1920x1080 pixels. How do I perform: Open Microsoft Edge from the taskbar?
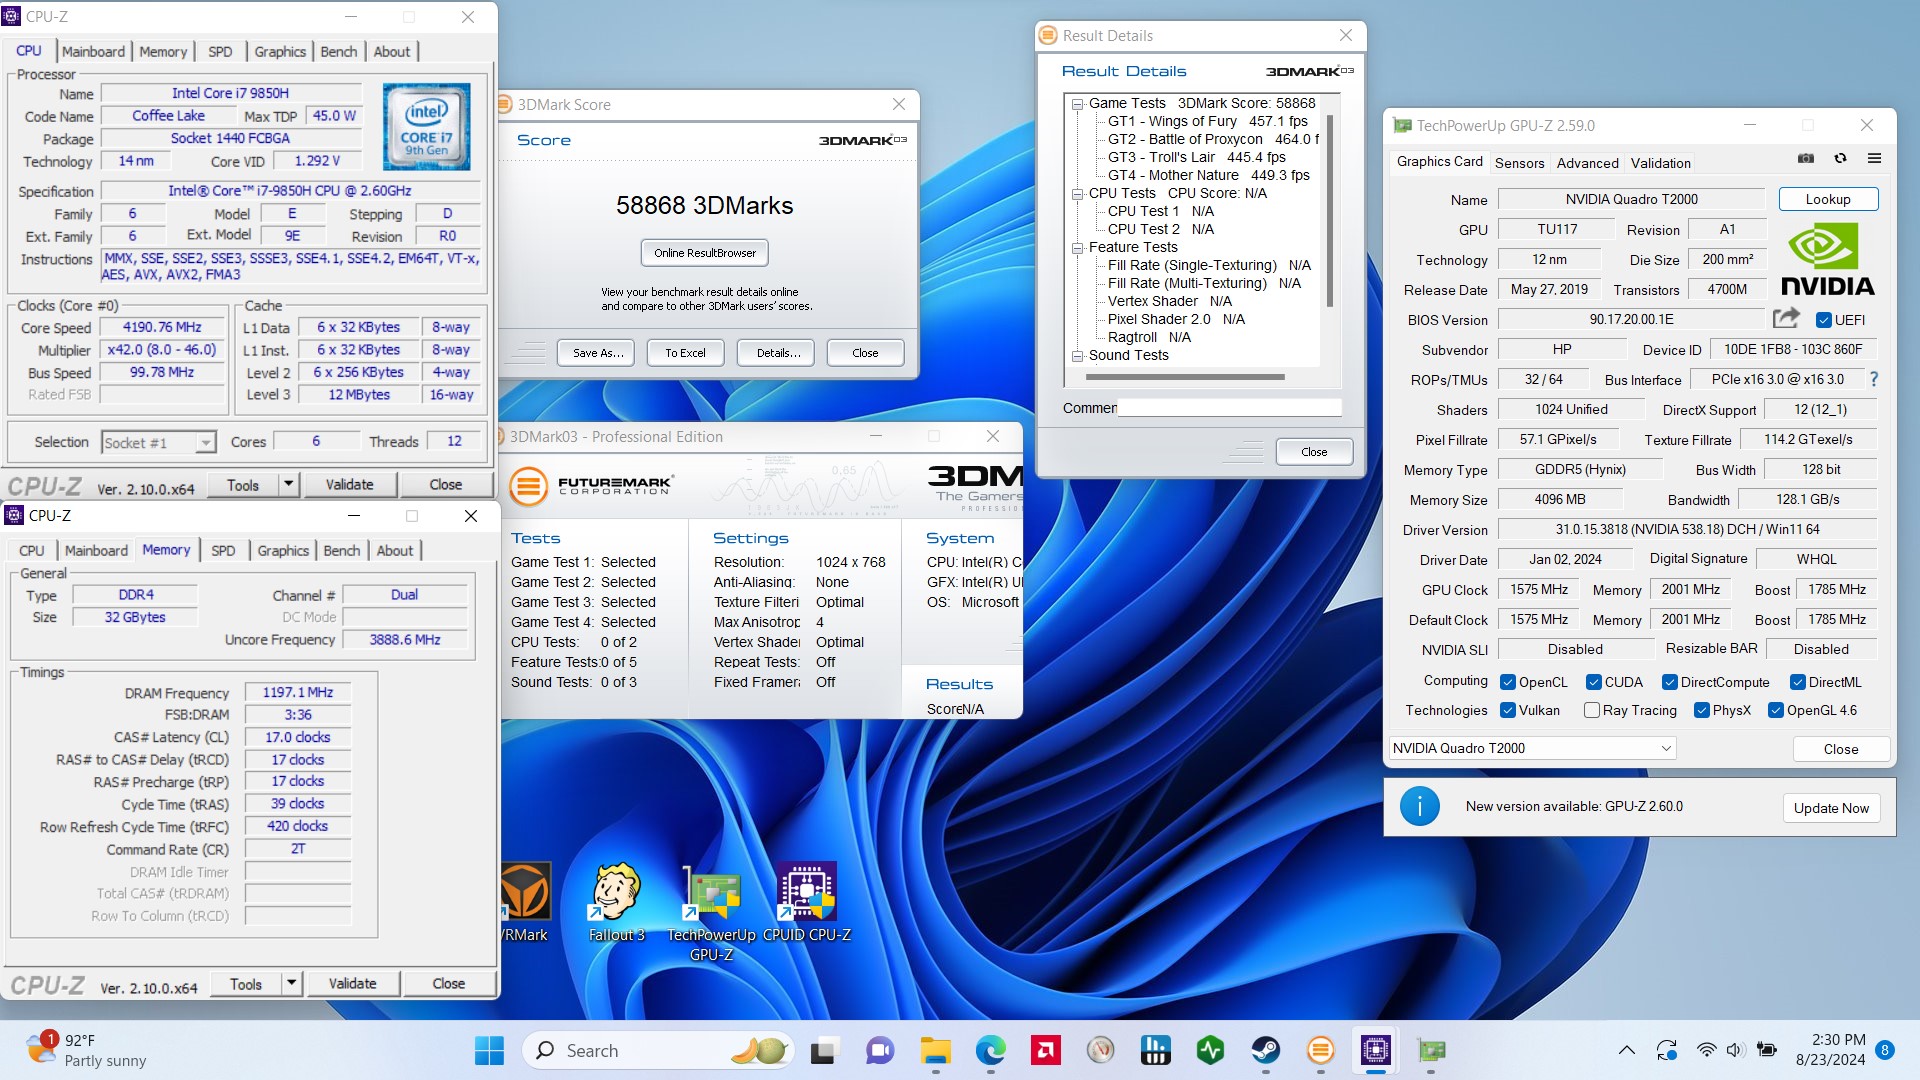click(x=990, y=1050)
